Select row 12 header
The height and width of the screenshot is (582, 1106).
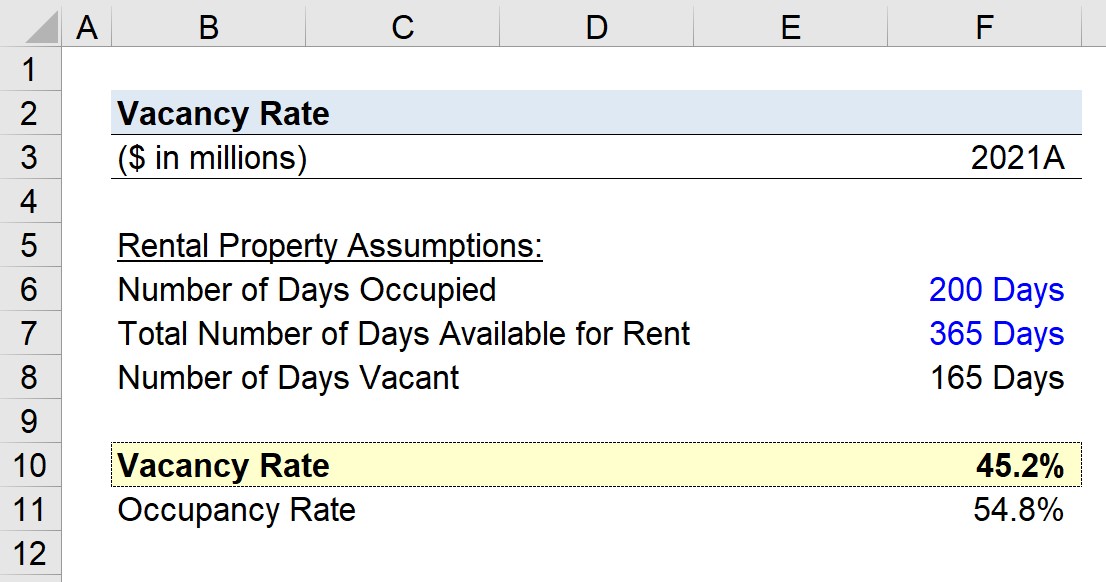[30, 554]
